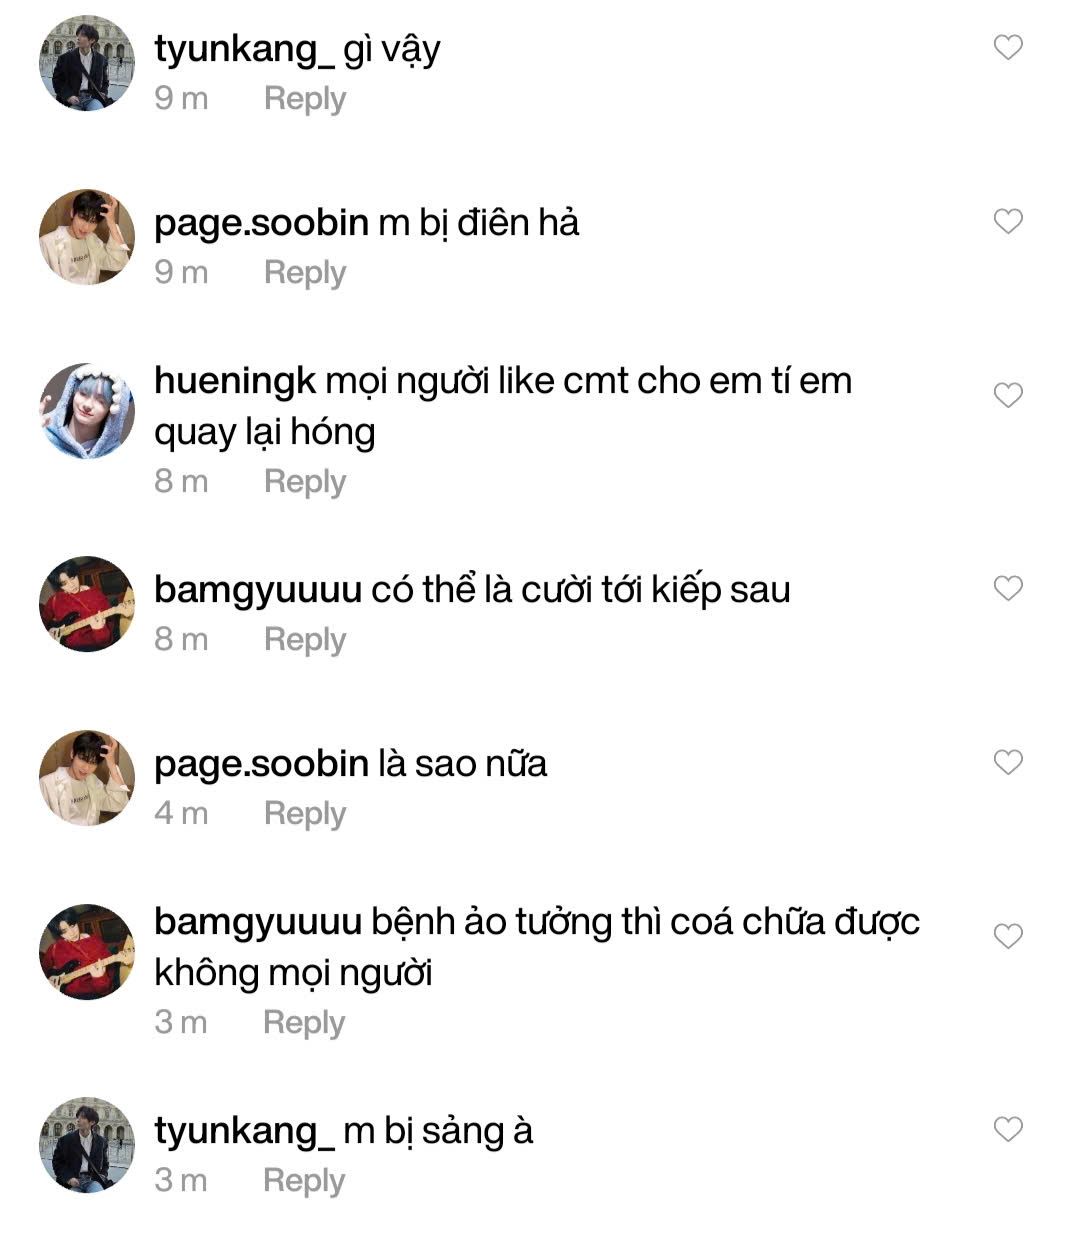Reply to tyunkang_'s "gì vậy" comment
Screen dimensions: 1080x1243
(305, 99)
